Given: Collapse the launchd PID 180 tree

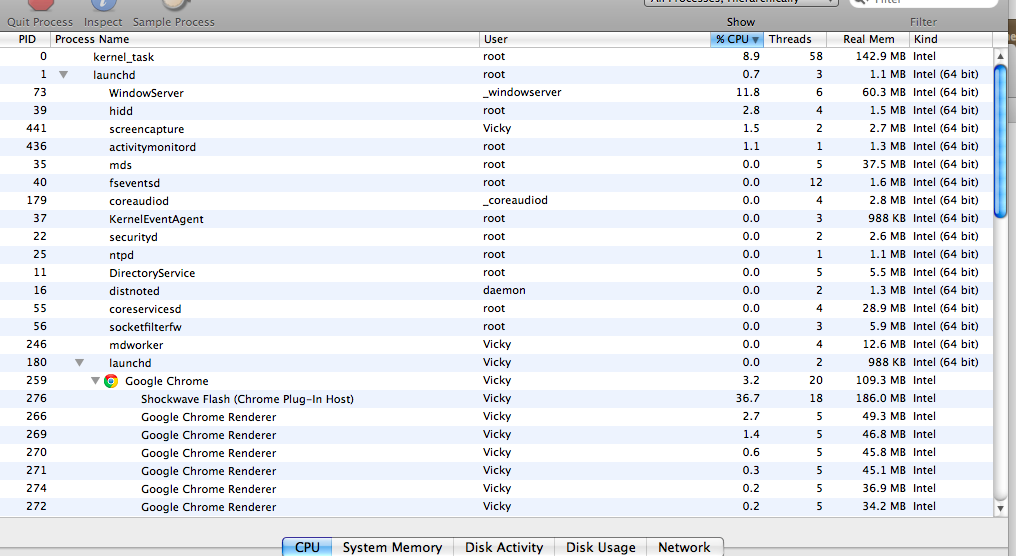Looking at the screenshot, I should point(79,363).
